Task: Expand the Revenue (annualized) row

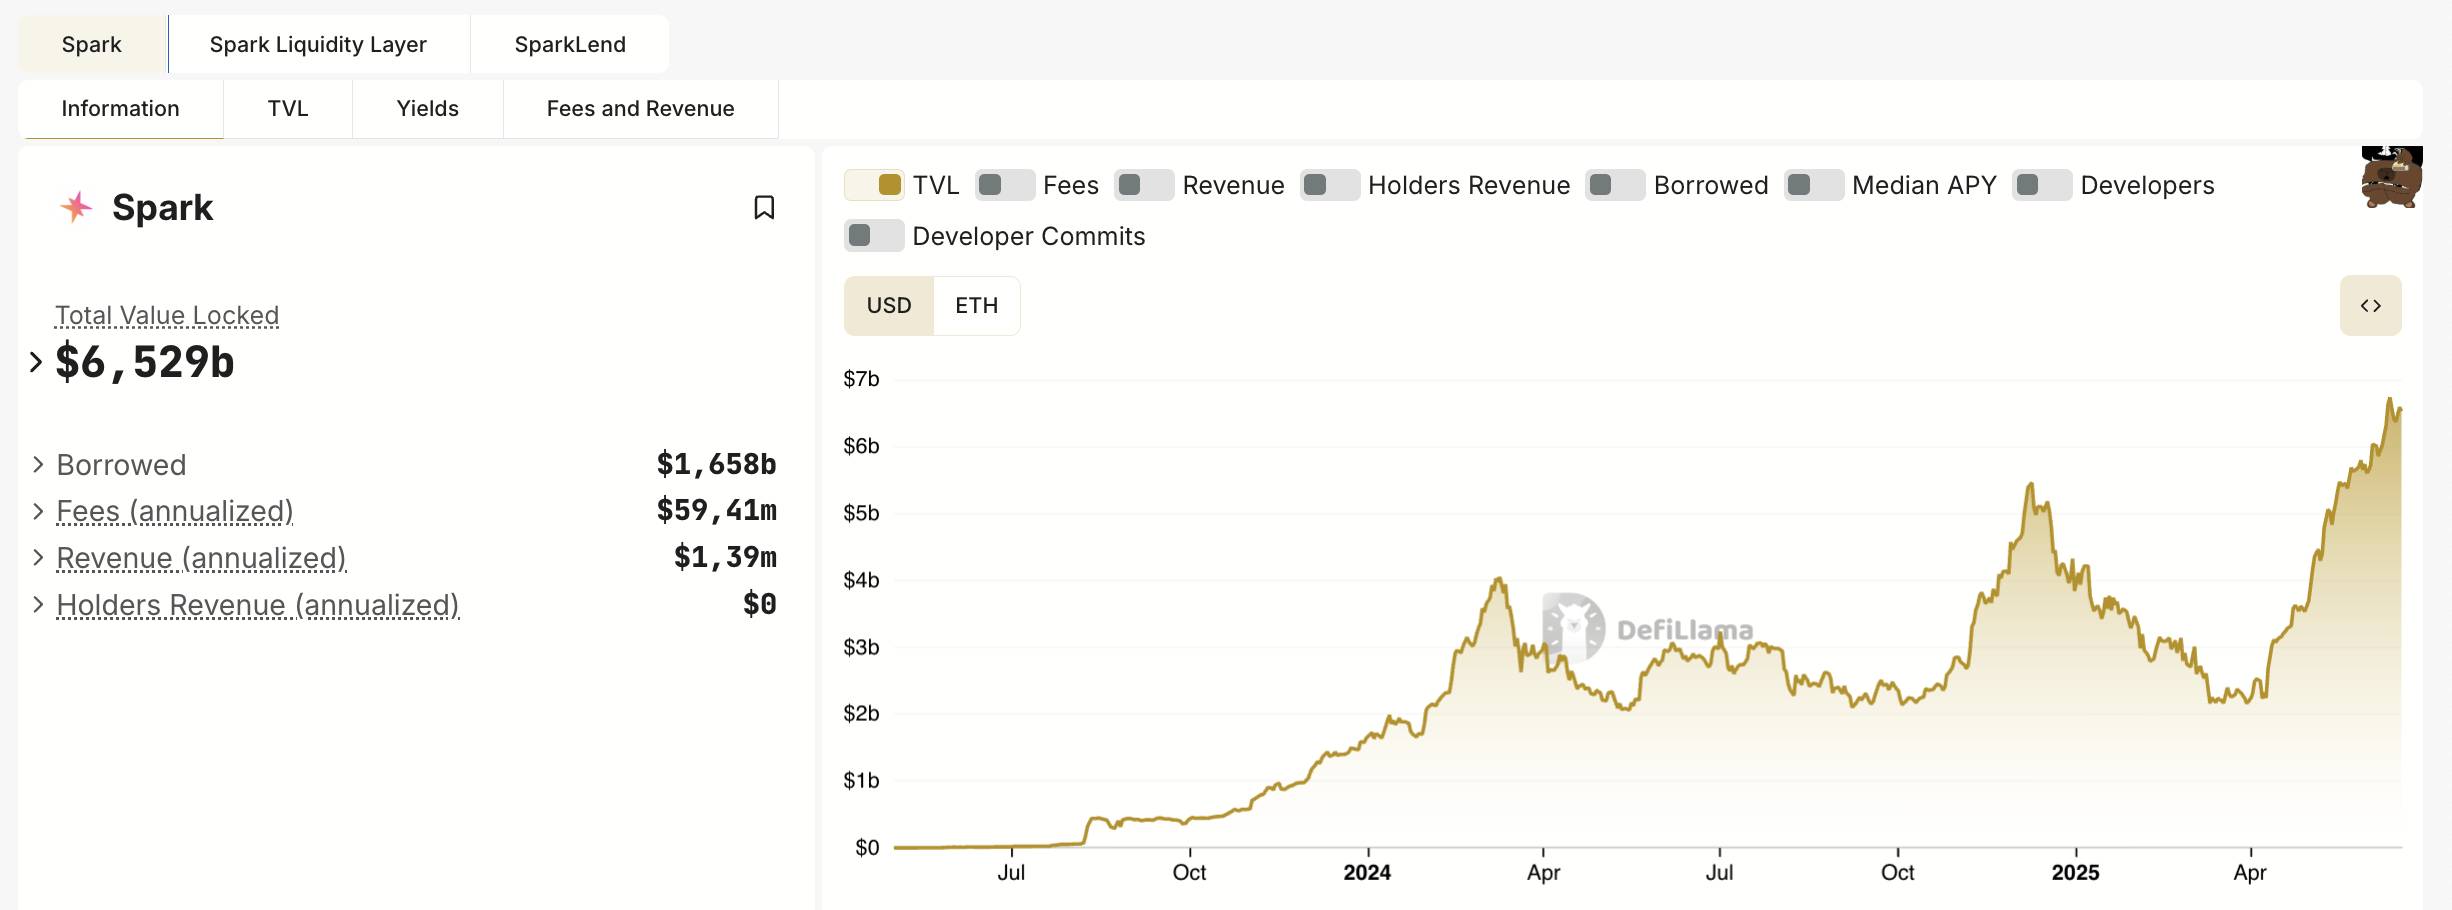Action: (38, 557)
